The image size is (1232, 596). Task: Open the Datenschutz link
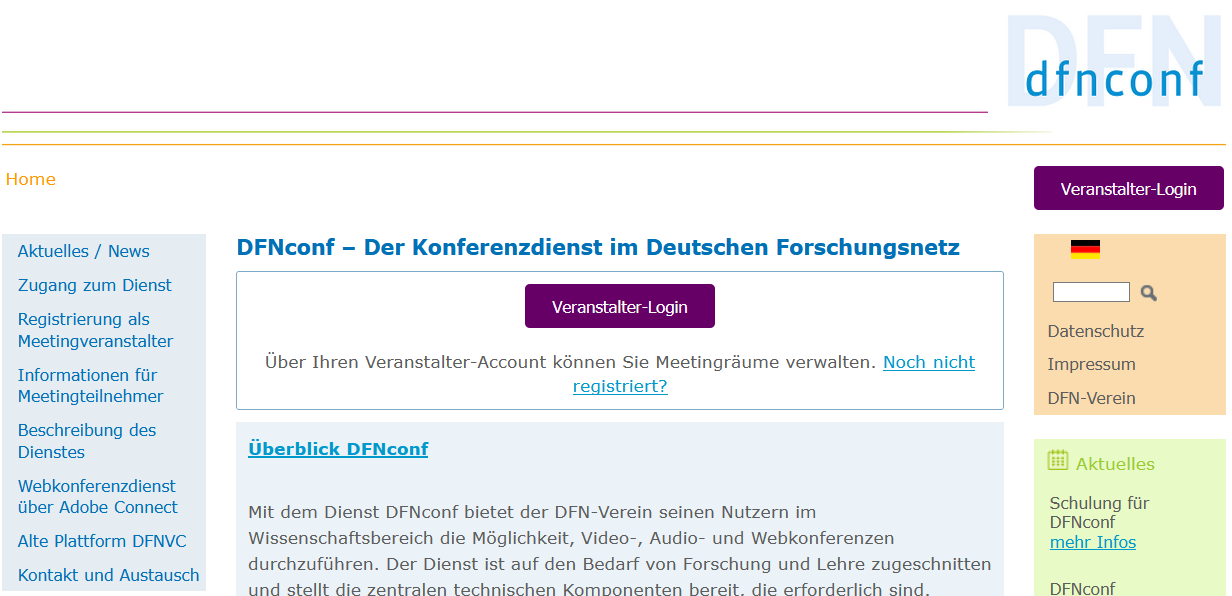tap(1096, 331)
